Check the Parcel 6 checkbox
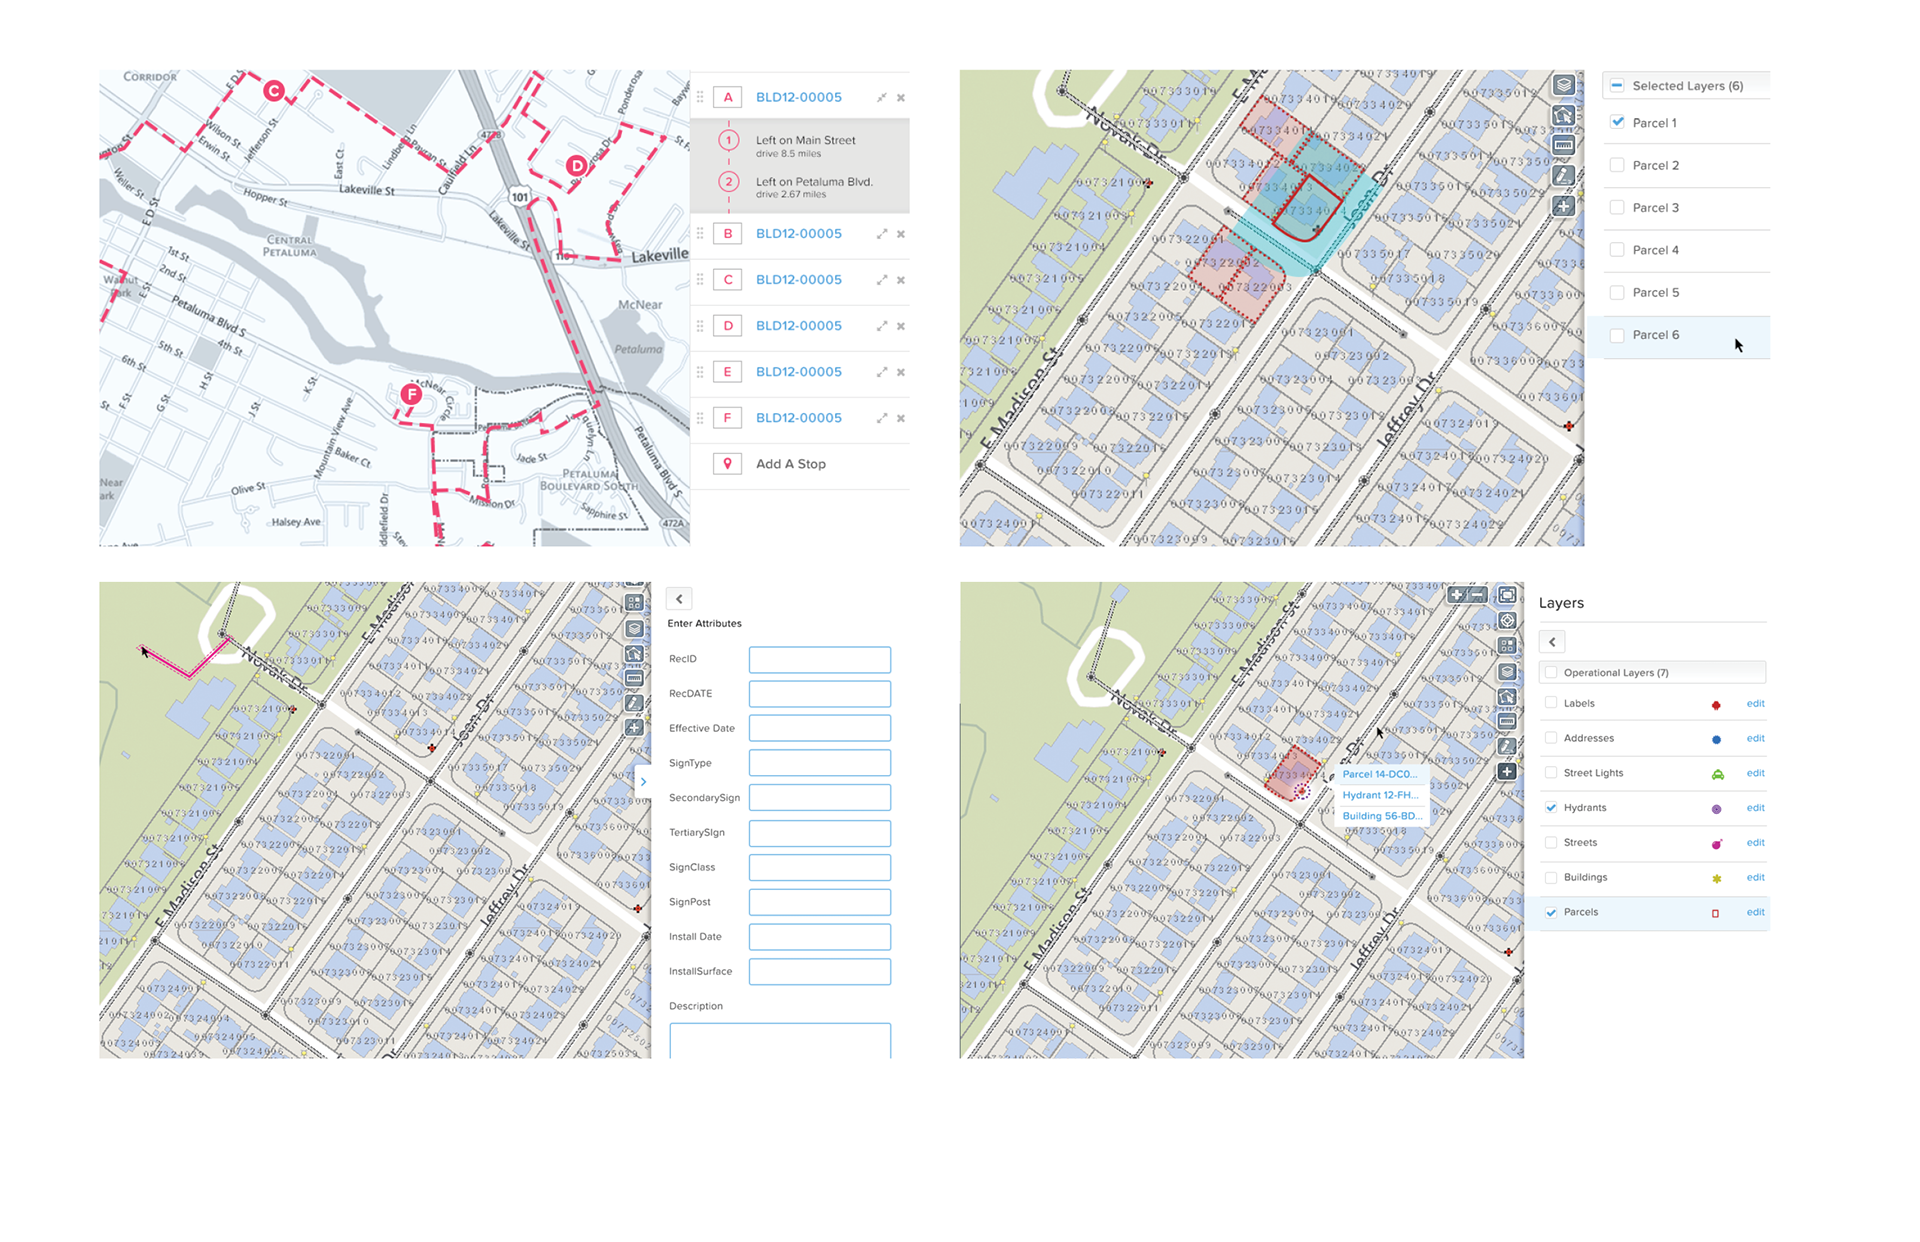Screen dimensions: 1920x1242 1617,335
